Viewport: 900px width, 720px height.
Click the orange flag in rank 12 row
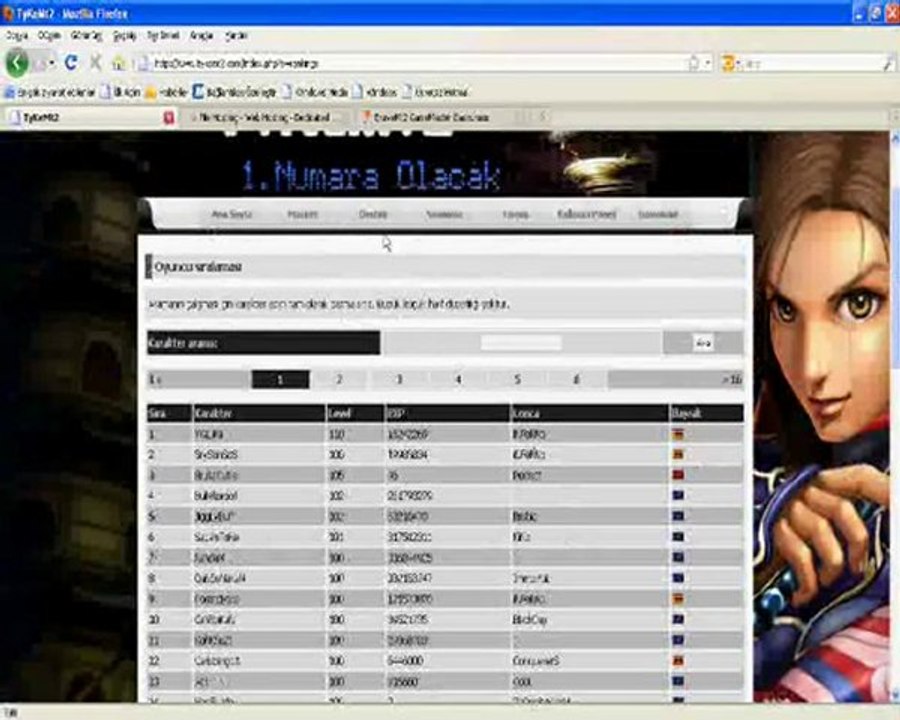(678, 660)
